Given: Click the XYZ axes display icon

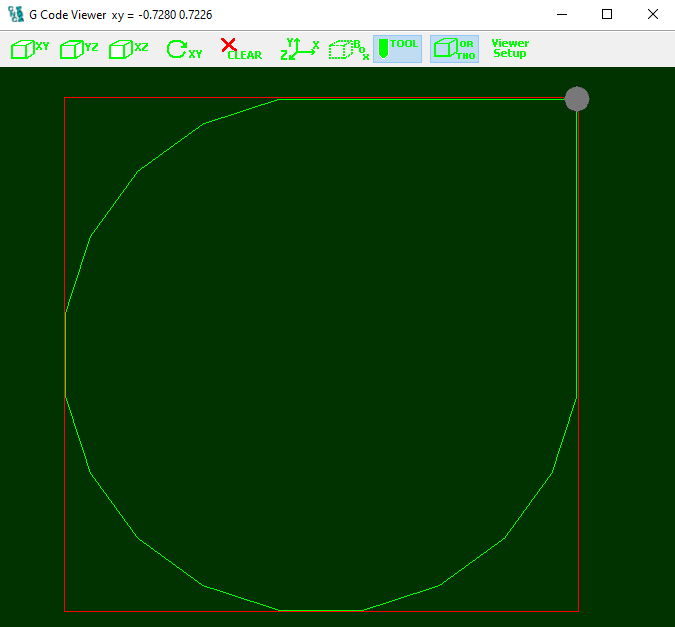Looking at the screenshot, I should (x=299, y=49).
